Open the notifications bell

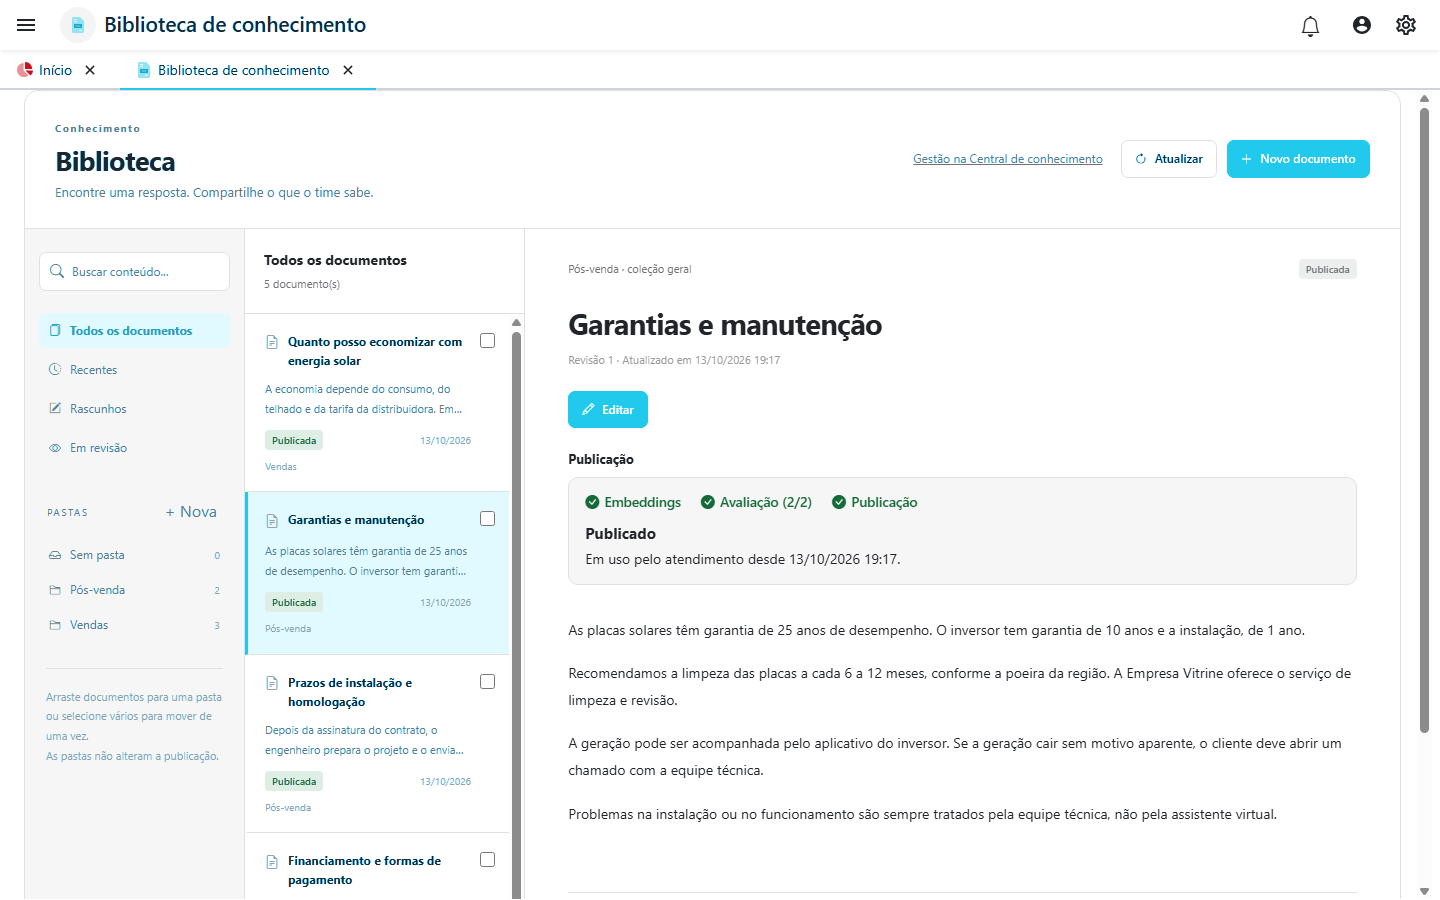coord(1310,26)
